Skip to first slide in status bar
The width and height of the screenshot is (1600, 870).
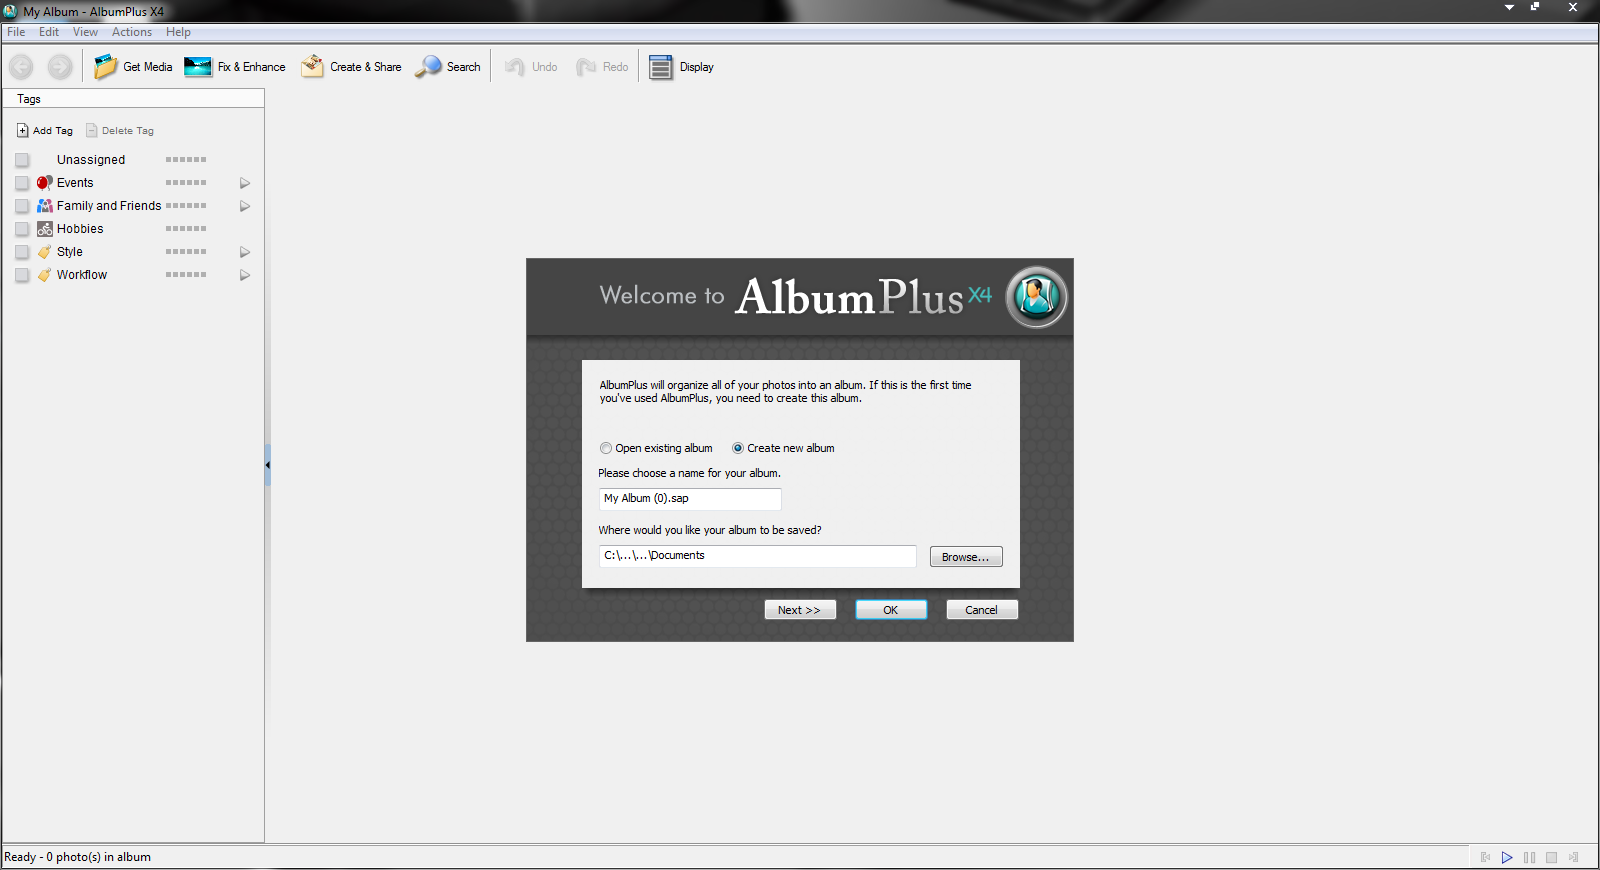click(1485, 857)
